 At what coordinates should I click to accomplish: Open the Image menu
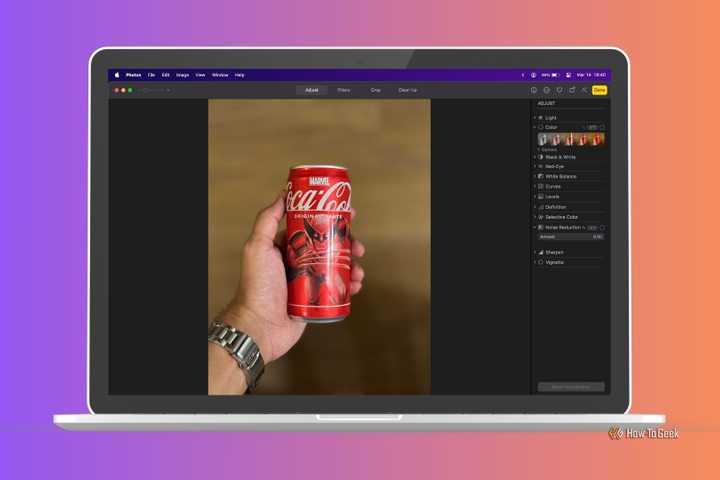[182, 75]
